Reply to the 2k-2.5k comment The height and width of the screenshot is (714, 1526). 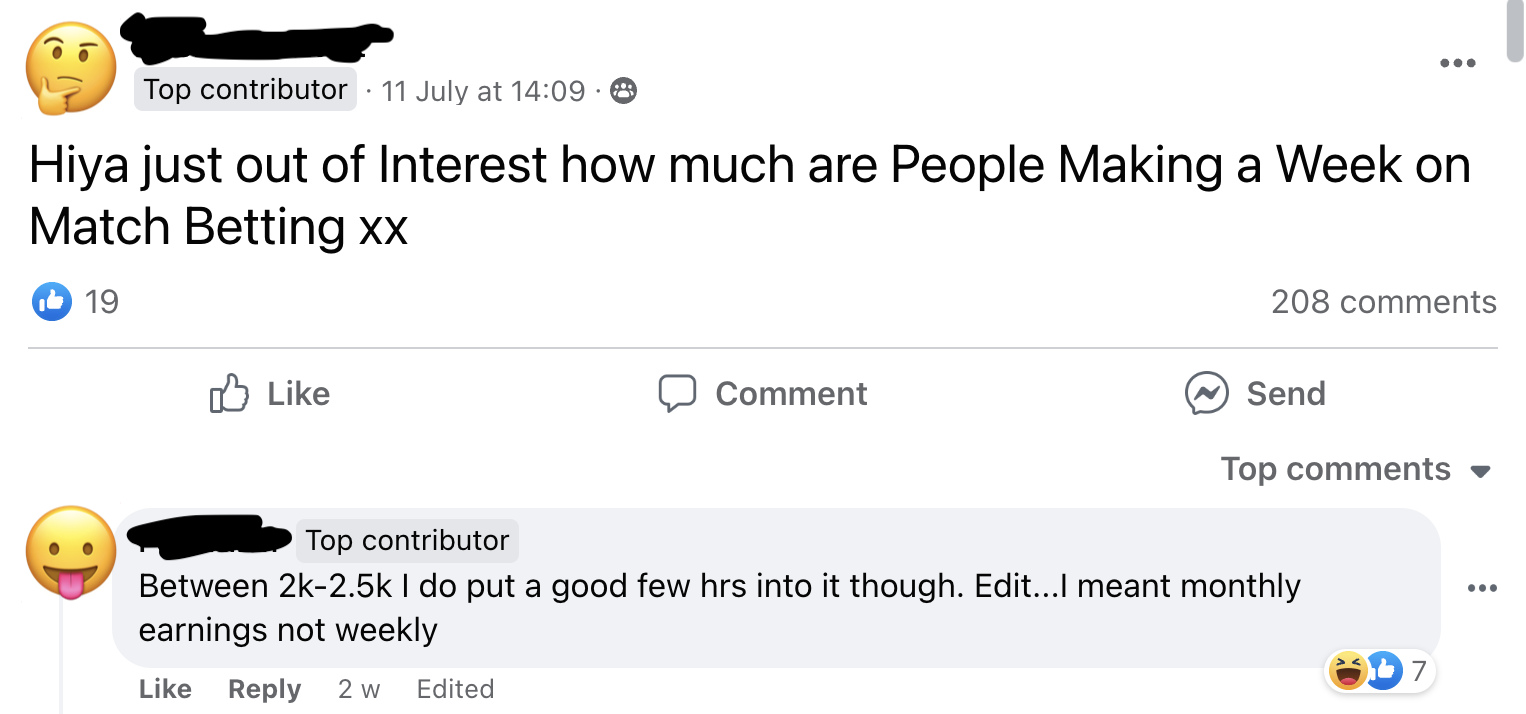pos(264,689)
